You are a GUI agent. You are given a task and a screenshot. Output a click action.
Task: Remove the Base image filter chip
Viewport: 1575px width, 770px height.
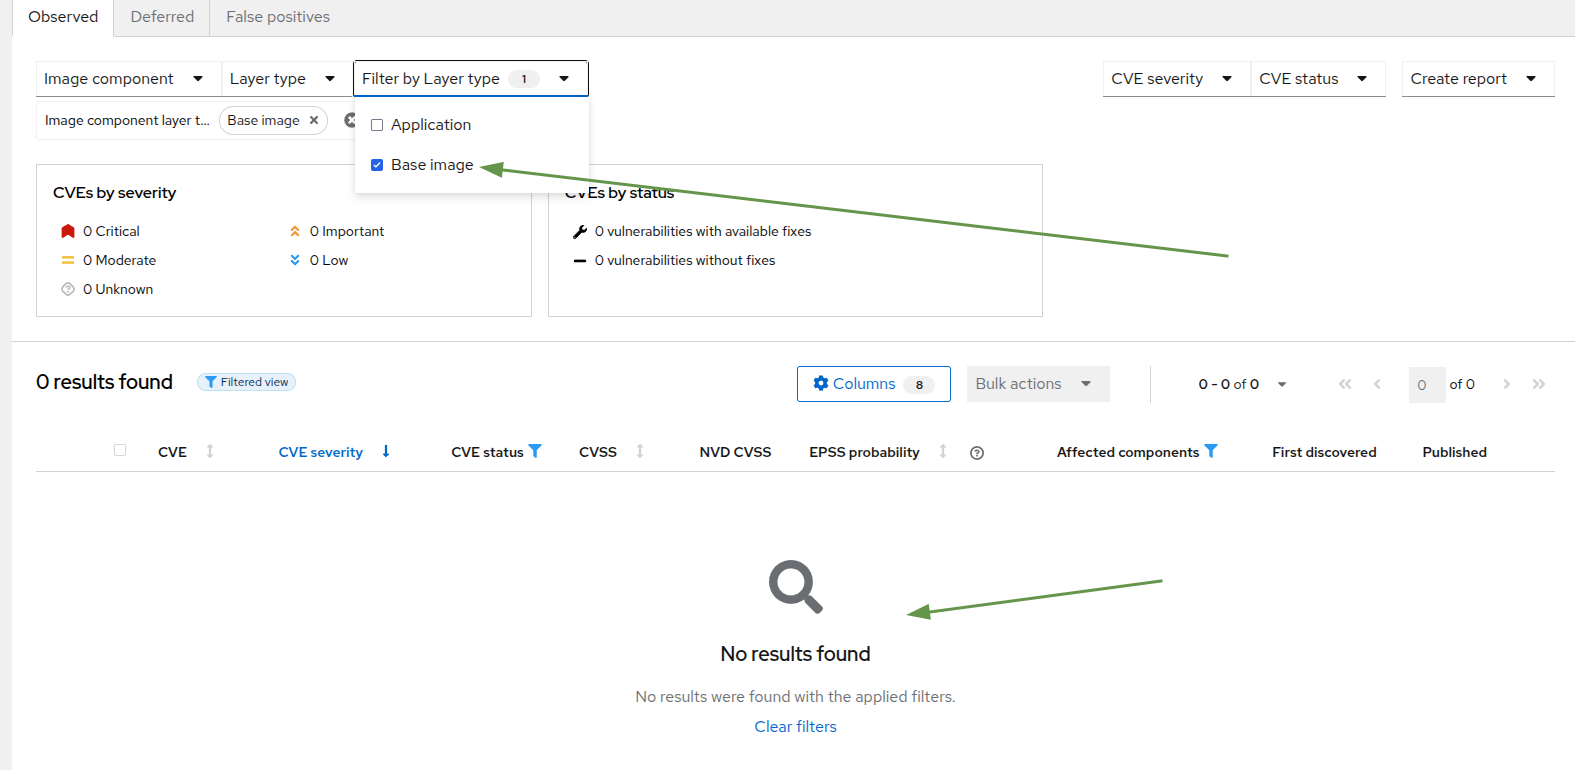(314, 120)
